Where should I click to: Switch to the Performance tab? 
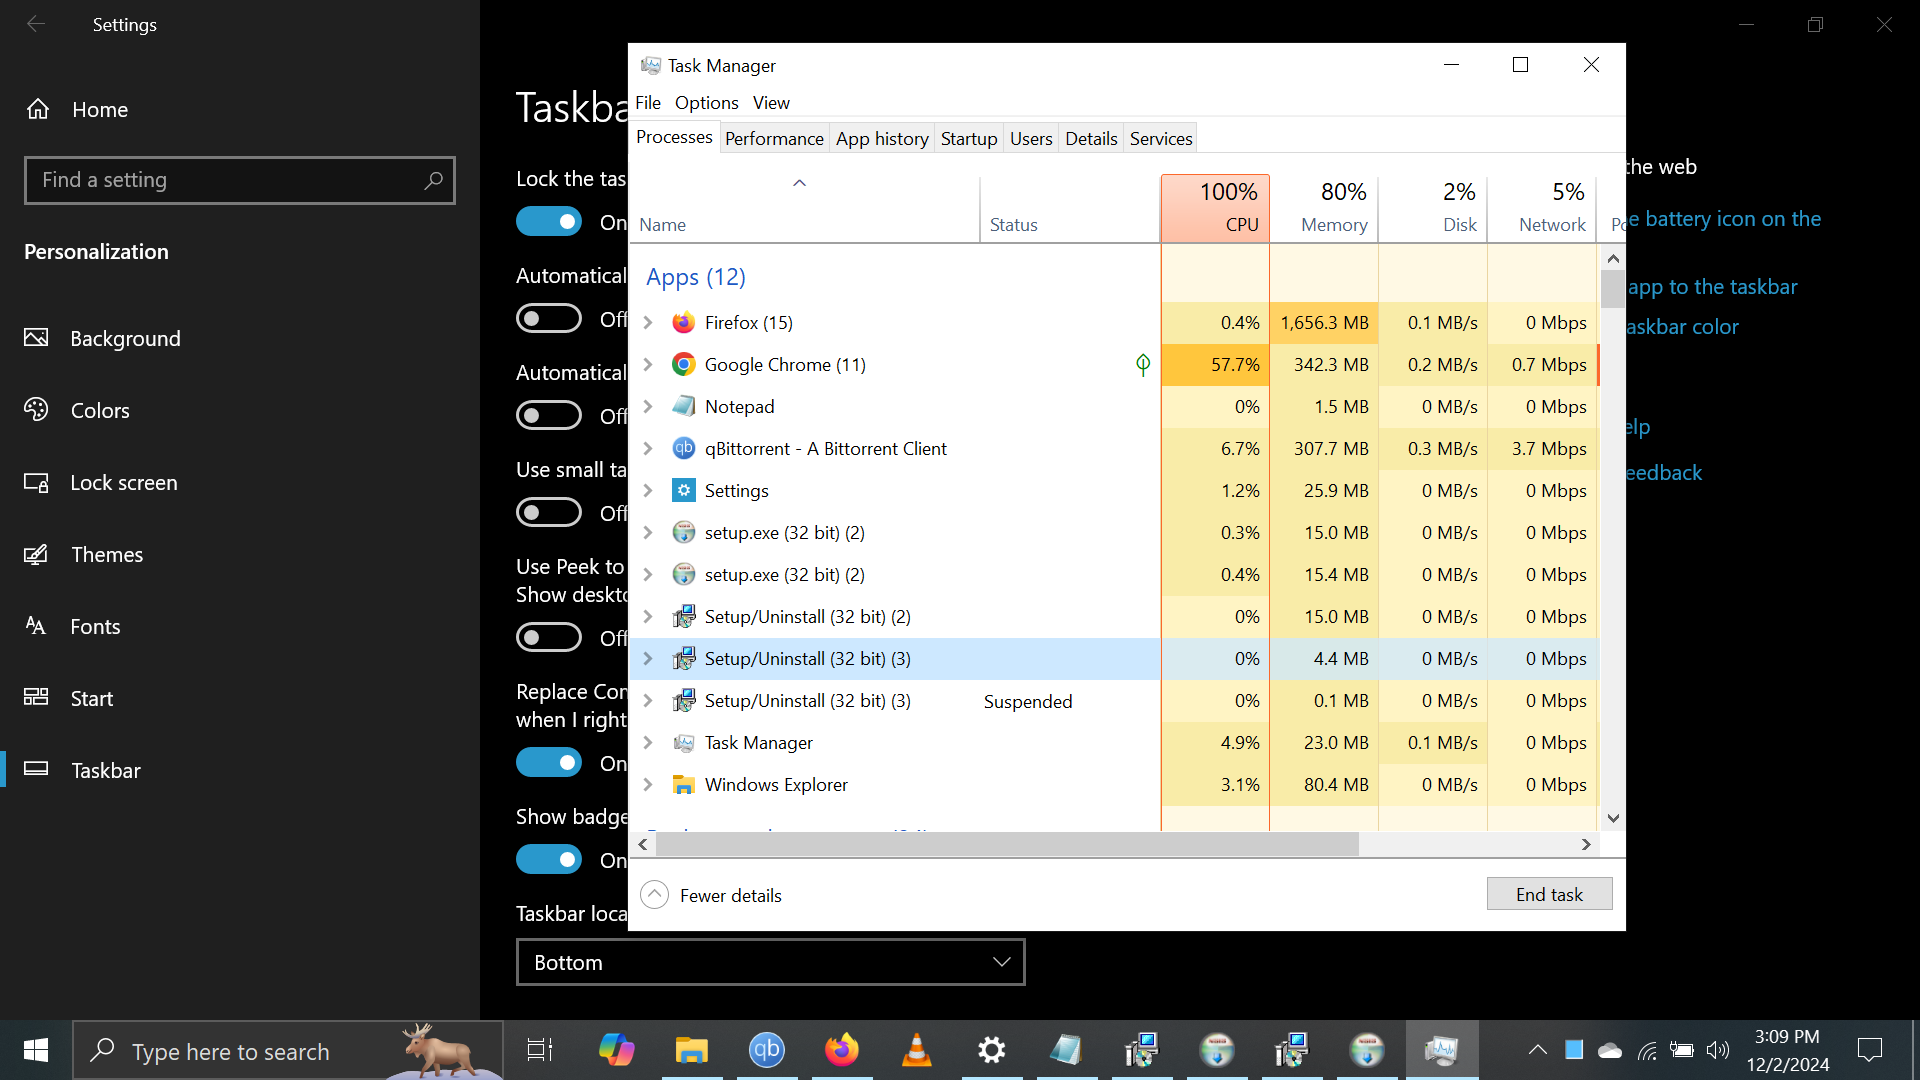[774, 139]
